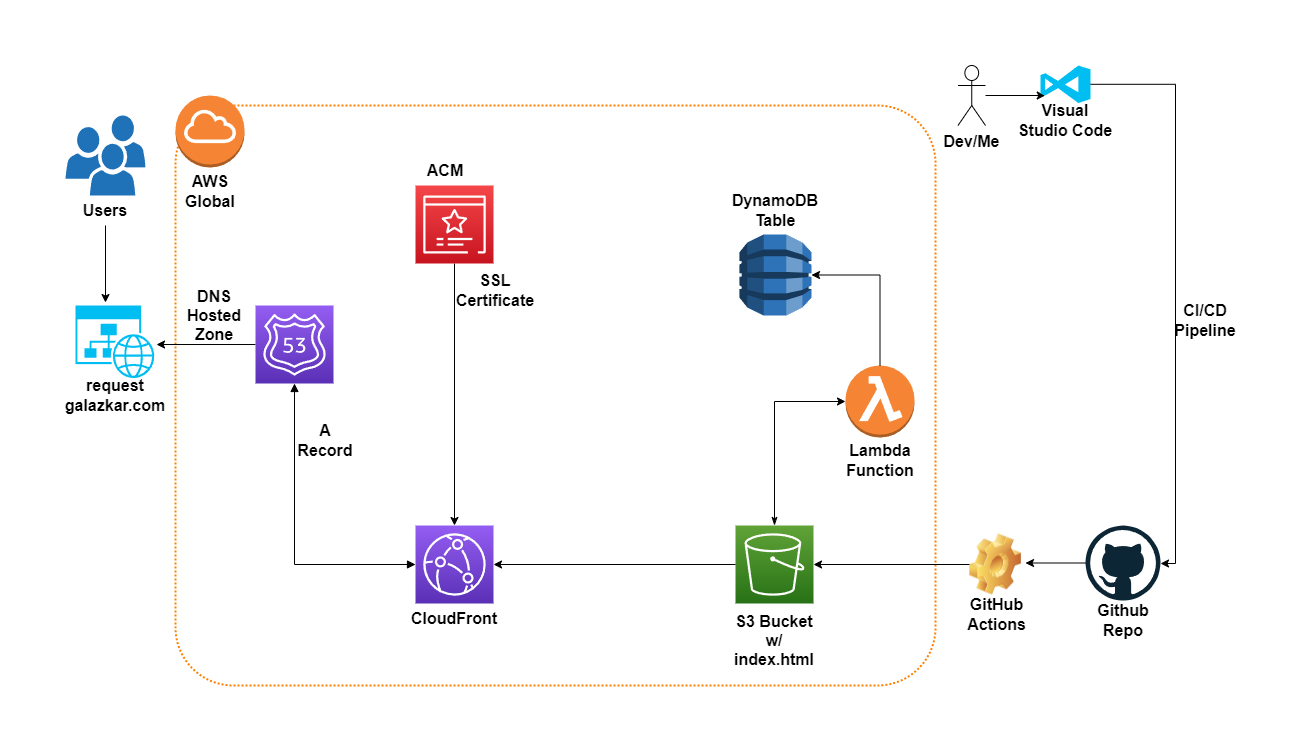Select the GitHub Actions gear icon
This screenshot has height=752, width=1301.
point(995,564)
